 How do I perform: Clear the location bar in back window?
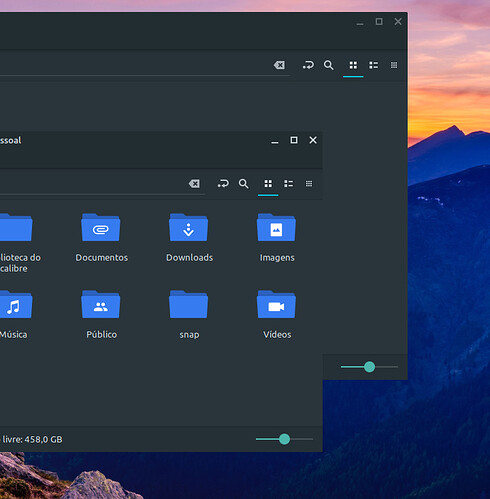tap(279, 65)
